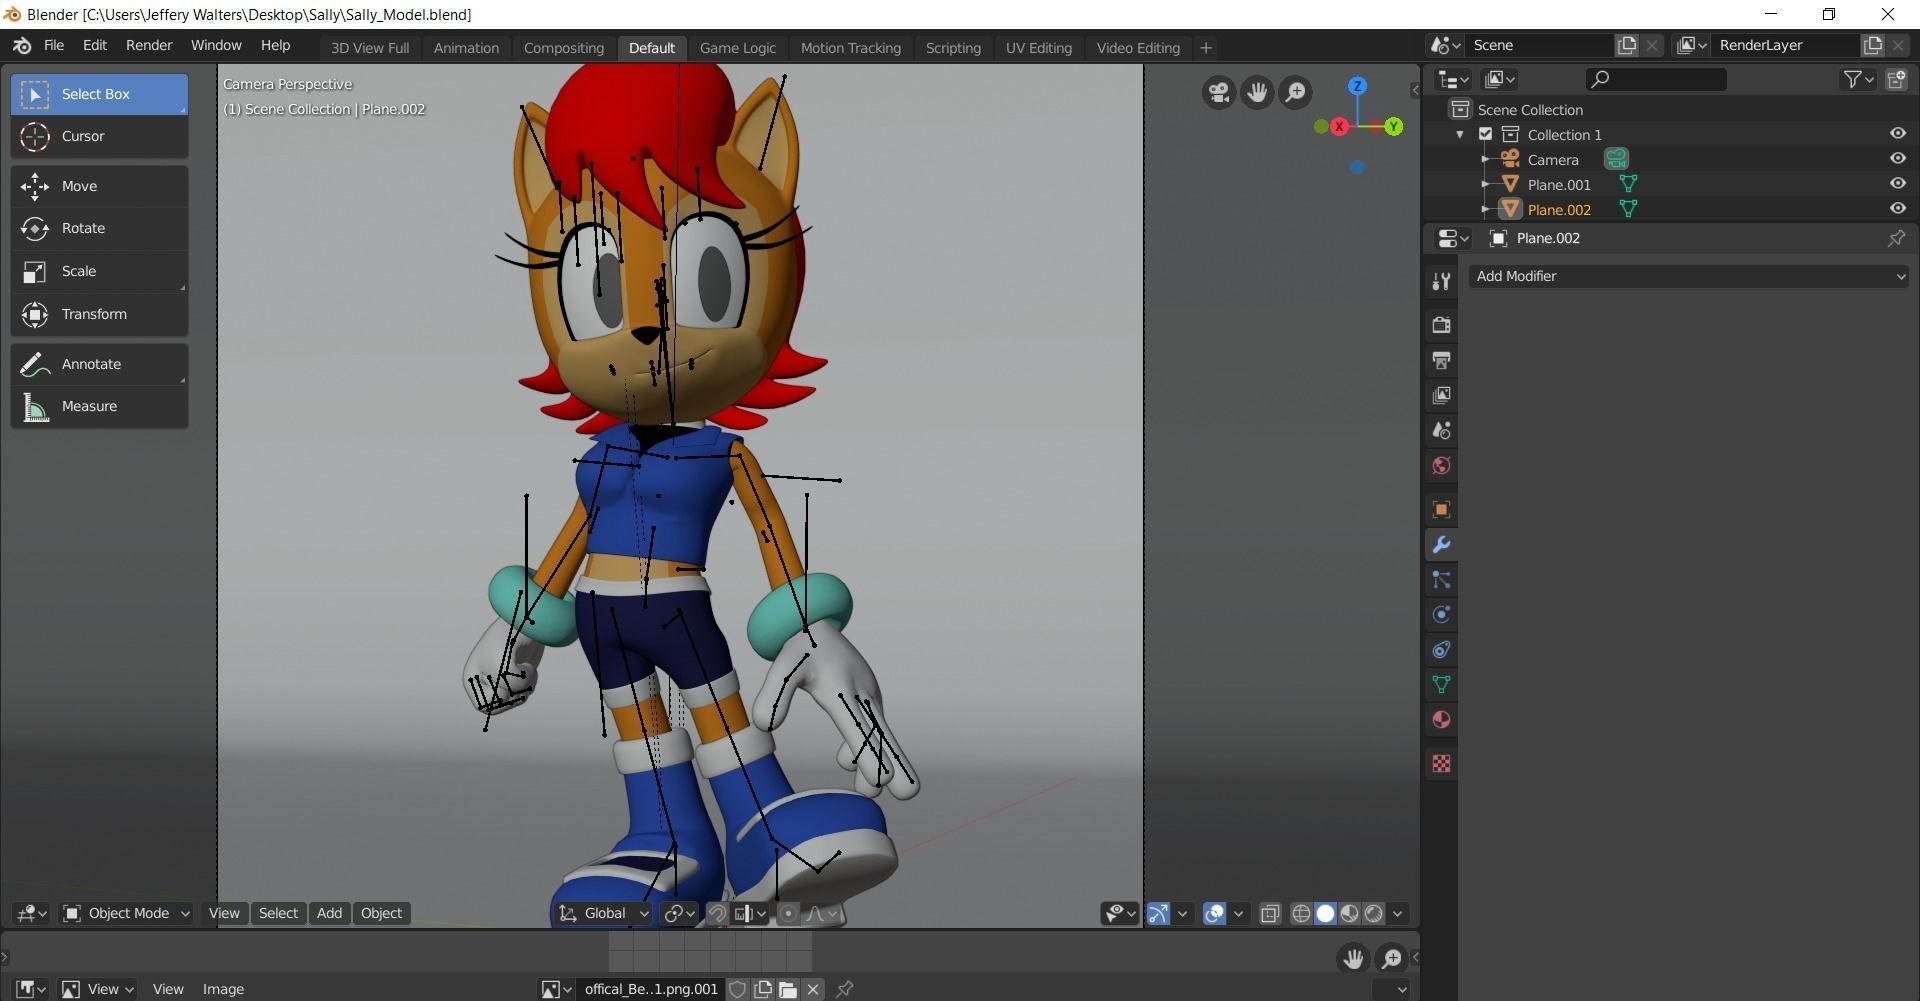This screenshot has width=1920, height=1001.
Task: Select the Cursor tool
Action: click(x=99, y=136)
